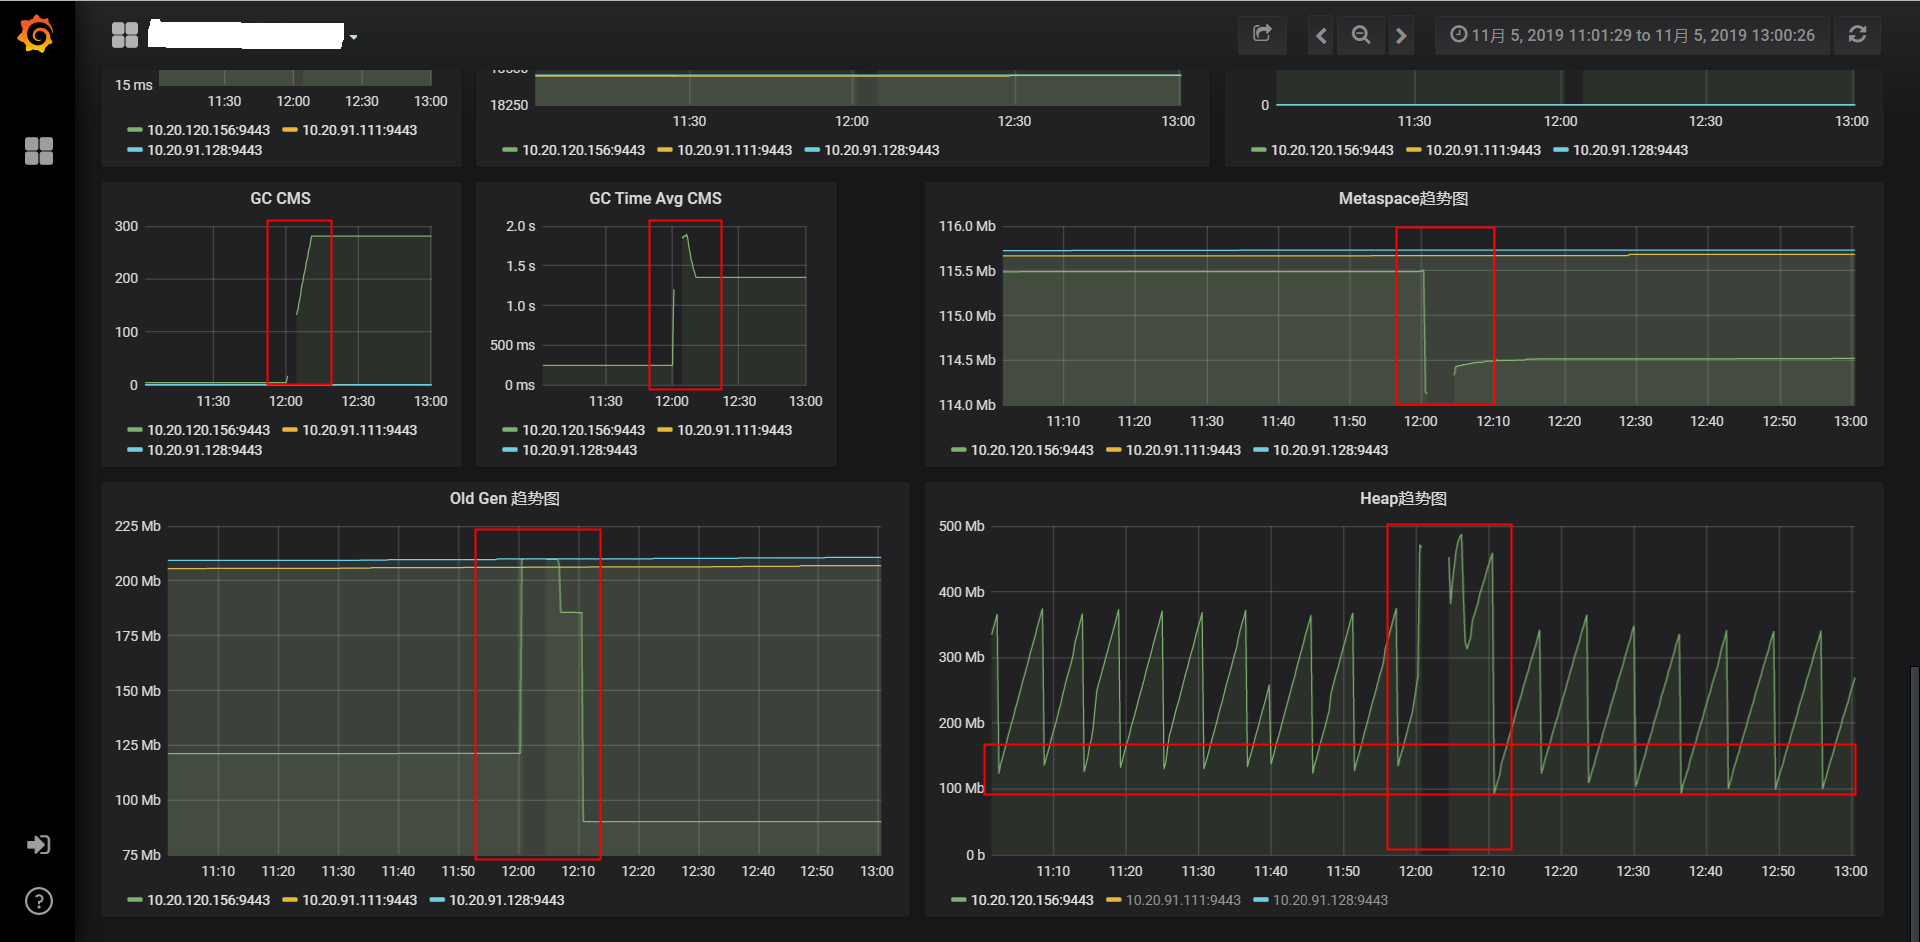This screenshot has height=942, width=1920.
Task: Open the time range picker
Action: coord(1632,35)
